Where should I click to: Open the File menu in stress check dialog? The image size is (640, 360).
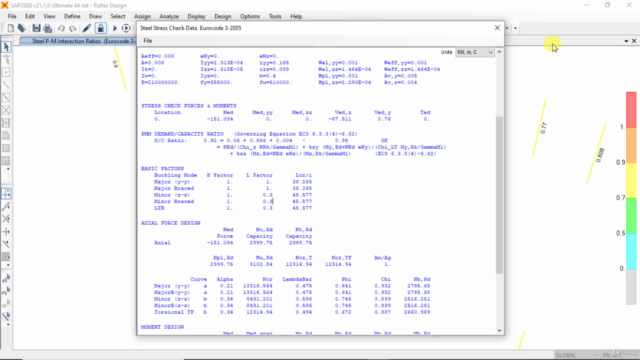pos(148,41)
